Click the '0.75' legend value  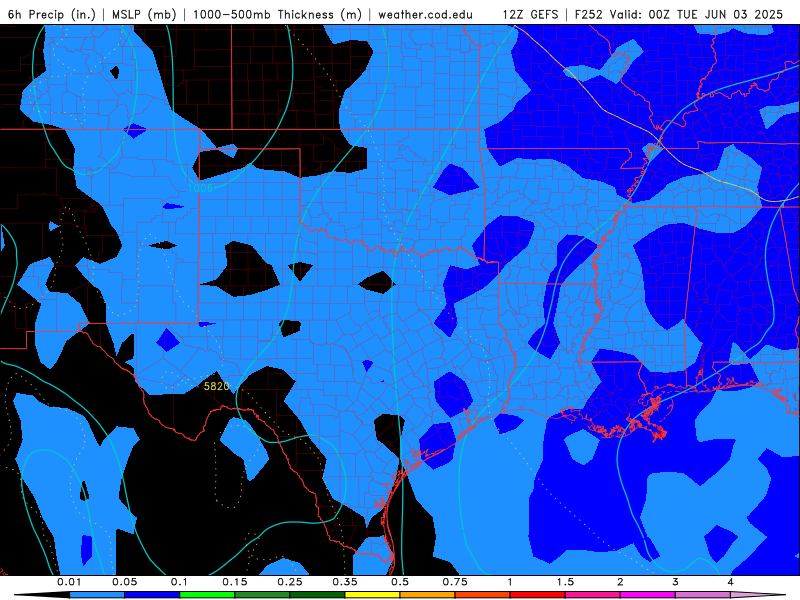(455, 582)
